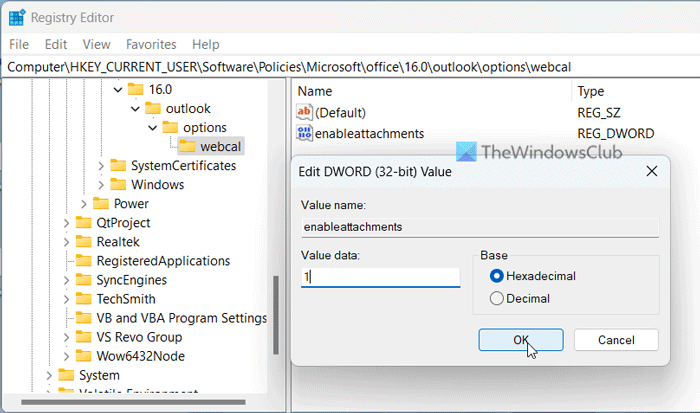The width and height of the screenshot is (700, 413).
Task: Click the REG_DWORD type cell
Action: click(x=616, y=133)
